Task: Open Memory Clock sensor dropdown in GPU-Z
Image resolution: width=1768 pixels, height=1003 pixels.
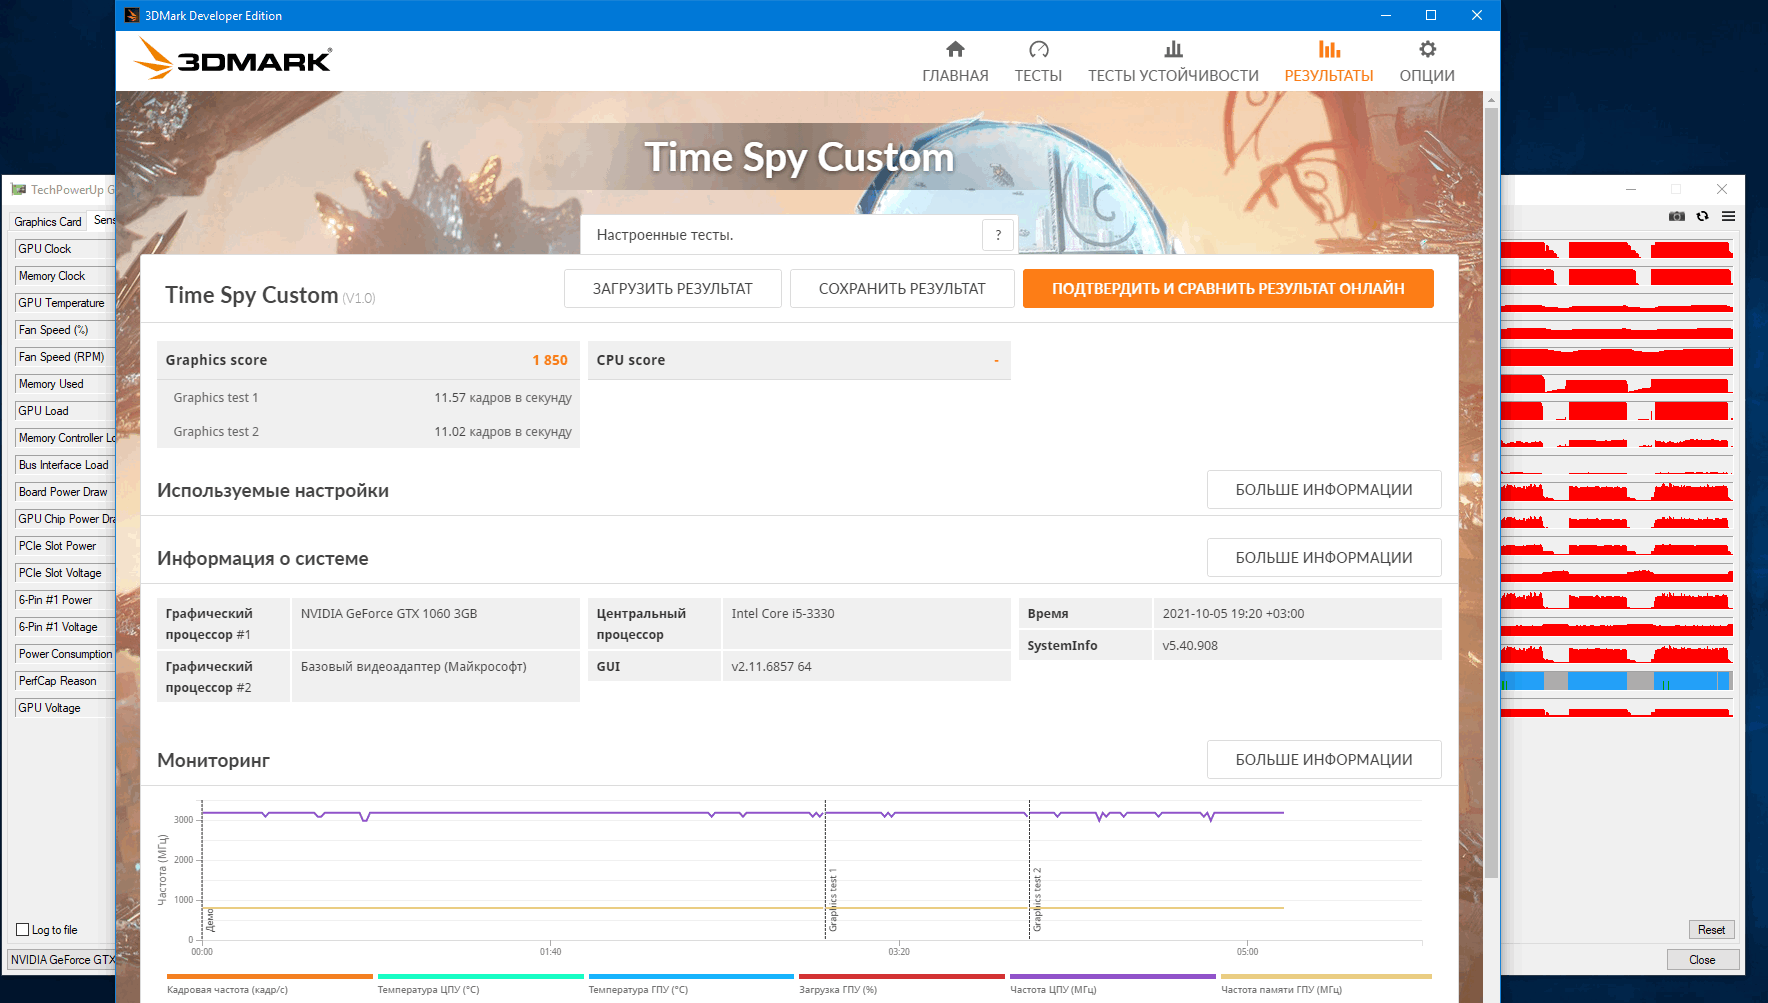Action: (65, 276)
